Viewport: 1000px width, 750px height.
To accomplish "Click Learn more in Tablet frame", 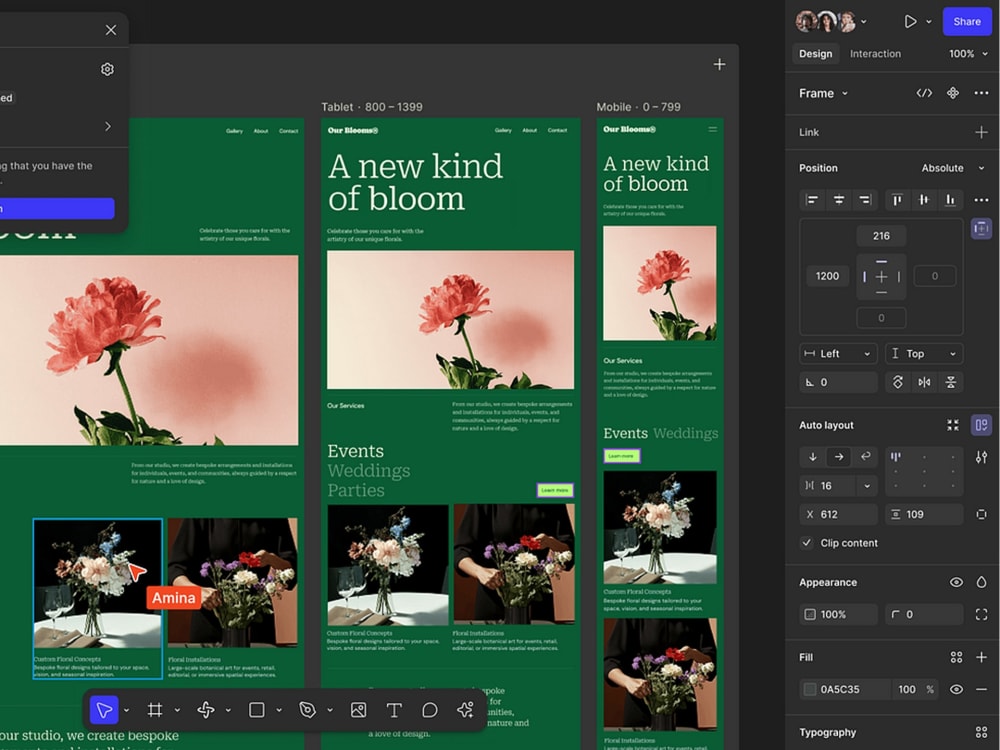I will (x=555, y=490).
